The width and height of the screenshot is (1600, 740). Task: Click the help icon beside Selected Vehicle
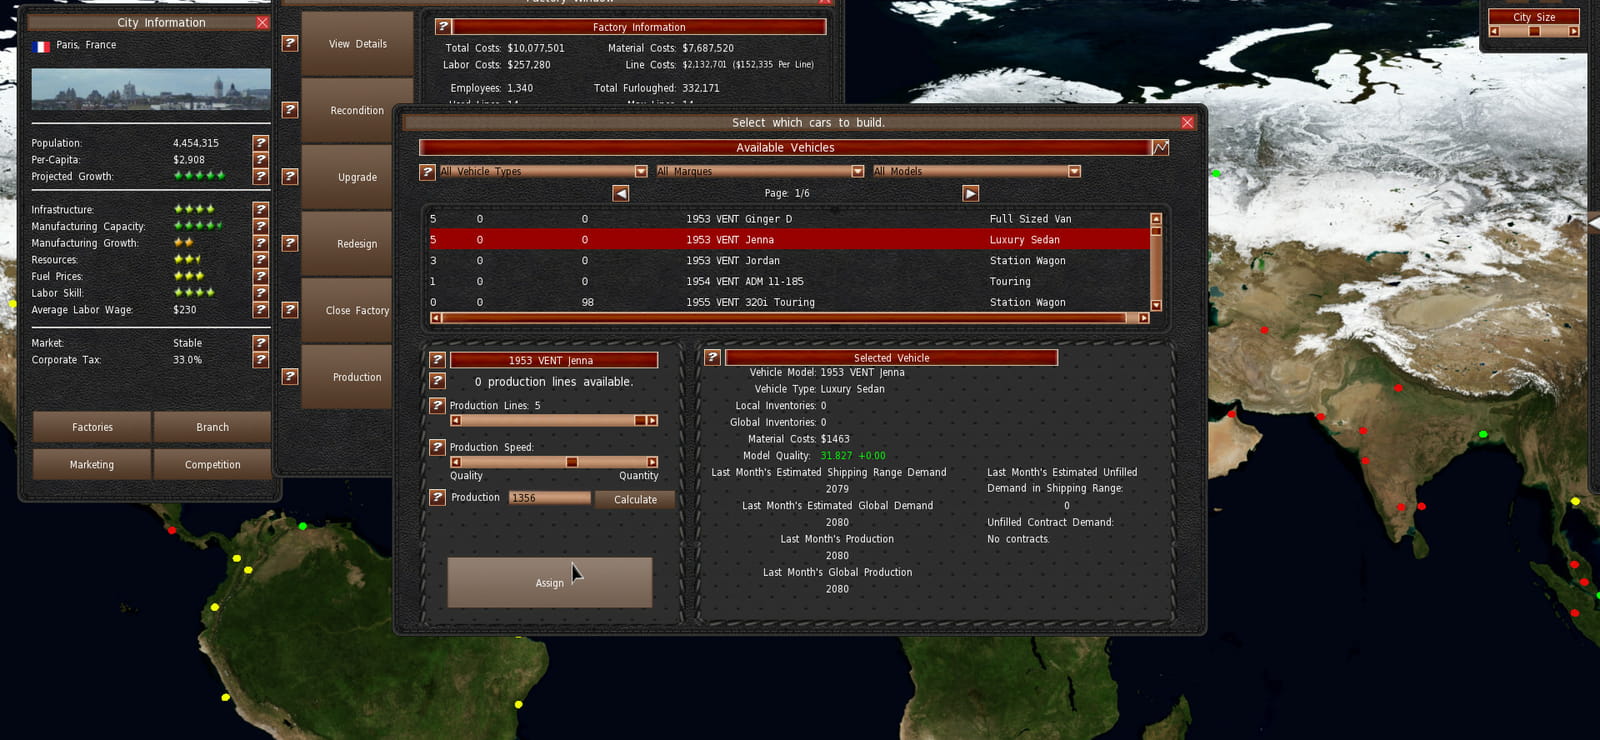(712, 357)
